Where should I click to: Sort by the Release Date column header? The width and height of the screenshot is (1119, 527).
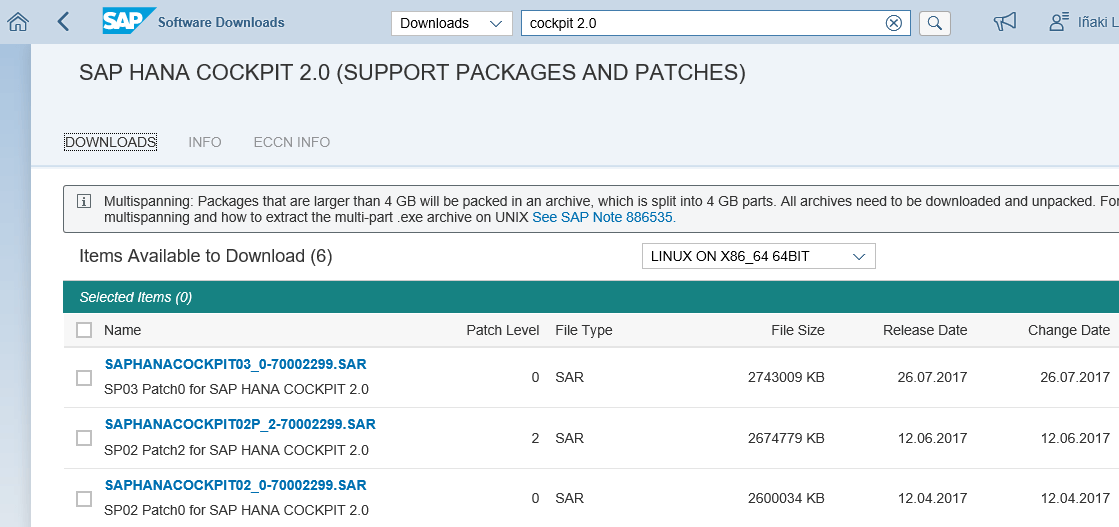pyautogui.click(x=925, y=330)
